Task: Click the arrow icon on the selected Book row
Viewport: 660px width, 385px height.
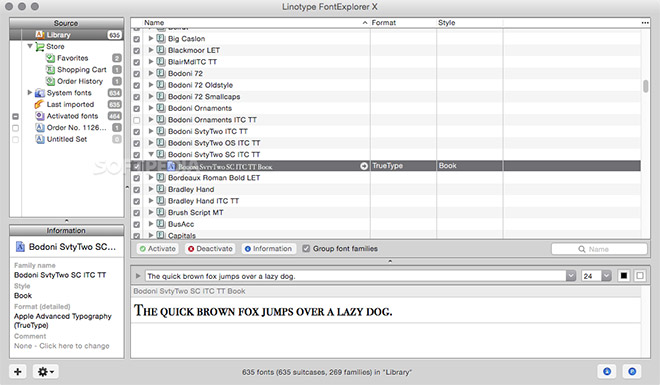Action: coord(364,166)
